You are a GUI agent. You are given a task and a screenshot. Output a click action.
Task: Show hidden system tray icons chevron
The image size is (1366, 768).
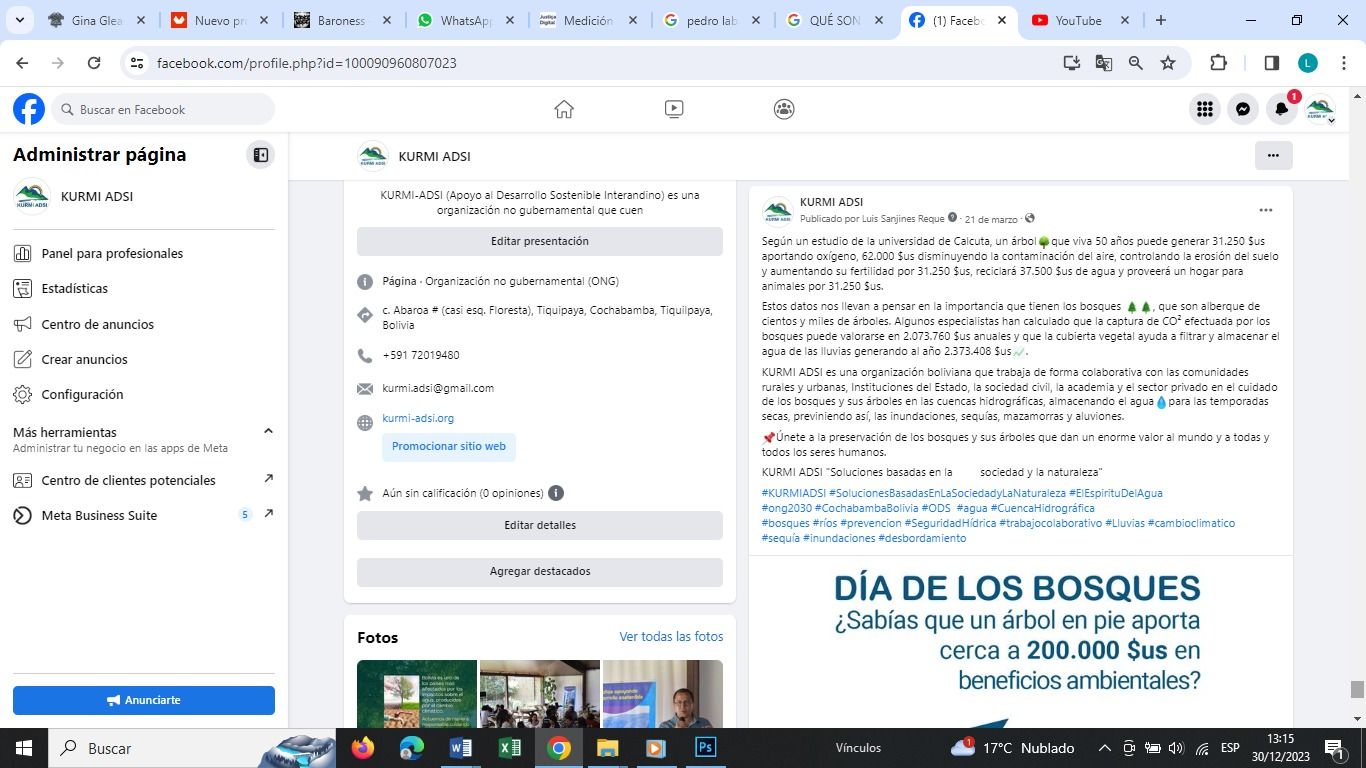pos(1104,748)
